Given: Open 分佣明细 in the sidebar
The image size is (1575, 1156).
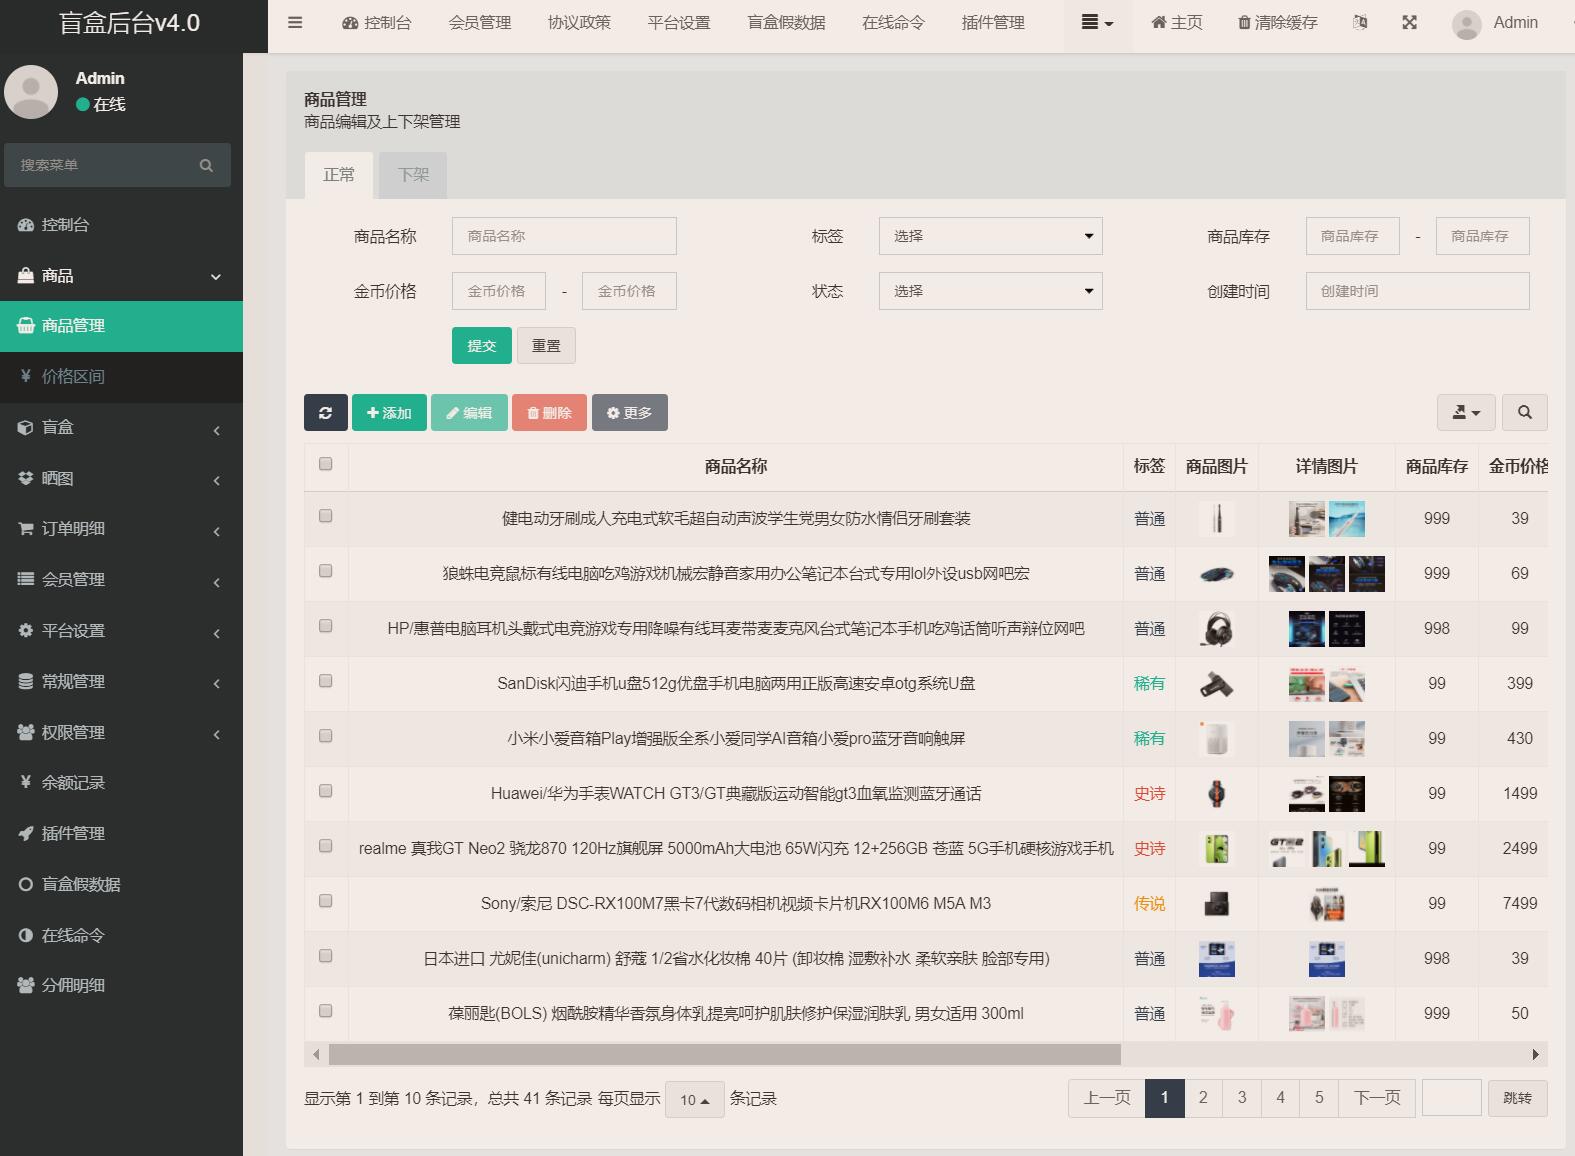Looking at the screenshot, I should click(121, 985).
